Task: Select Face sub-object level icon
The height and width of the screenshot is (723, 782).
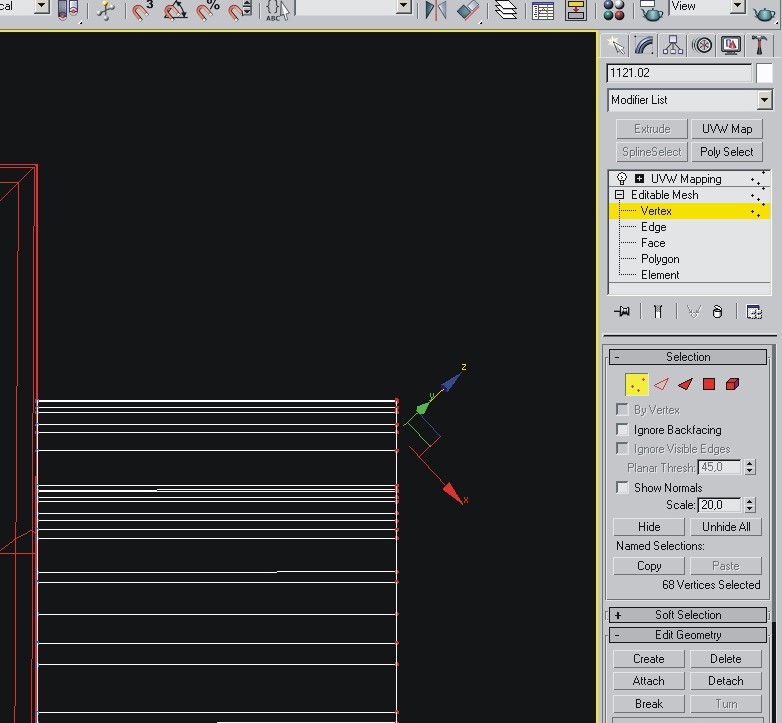Action: [x=685, y=384]
